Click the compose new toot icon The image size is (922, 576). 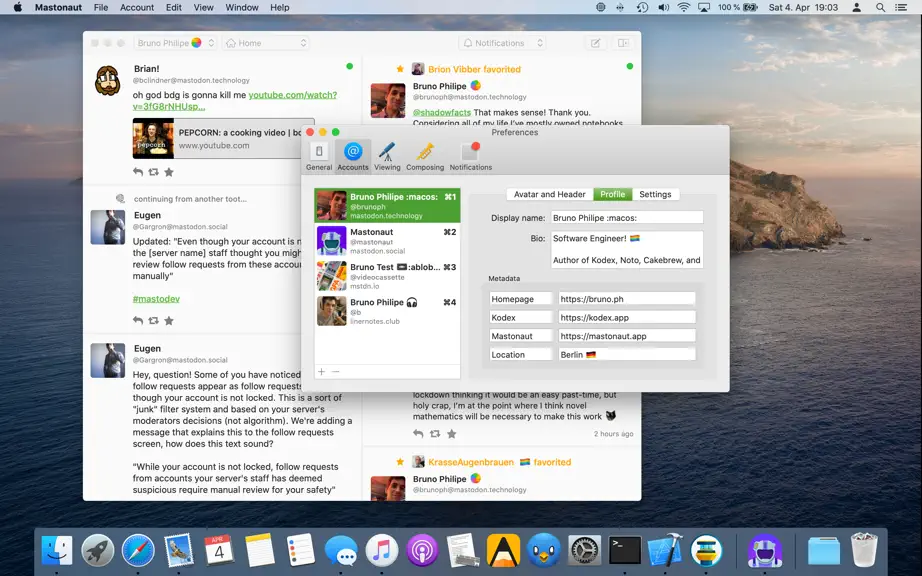coord(595,43)
